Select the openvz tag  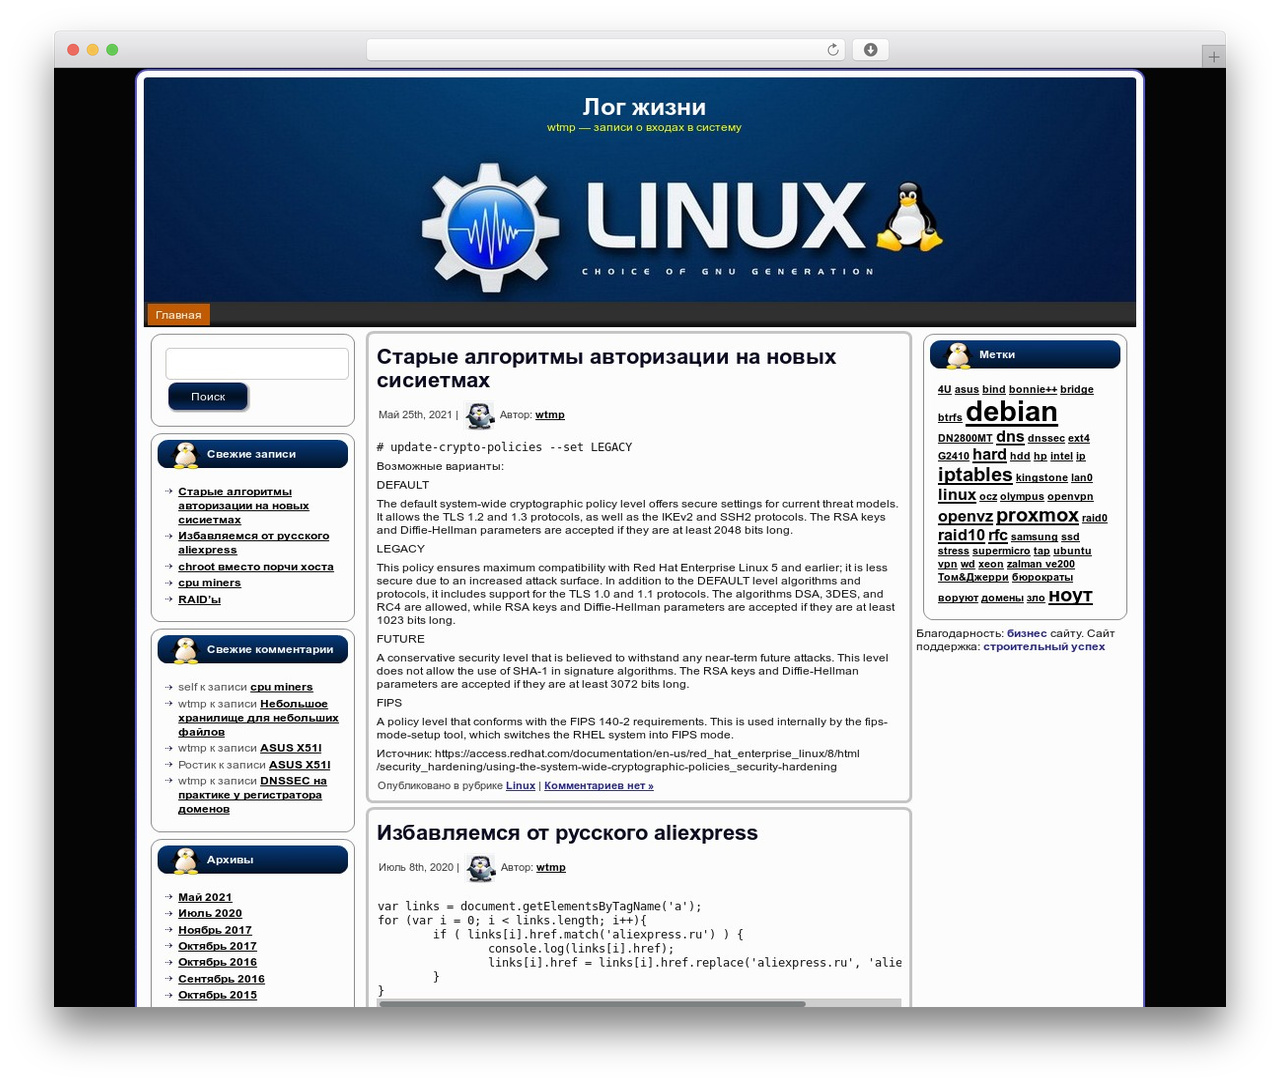click(965, 517)
